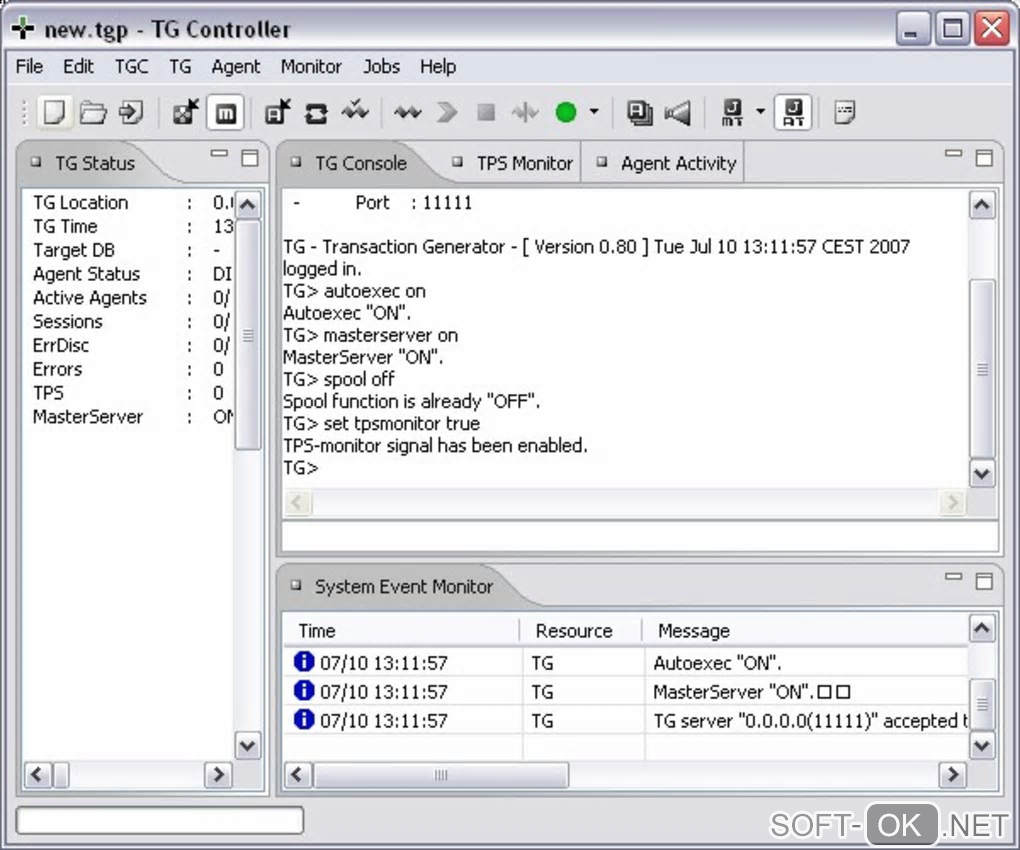Click the megaphone broadcast icon

tap(678, 114)
